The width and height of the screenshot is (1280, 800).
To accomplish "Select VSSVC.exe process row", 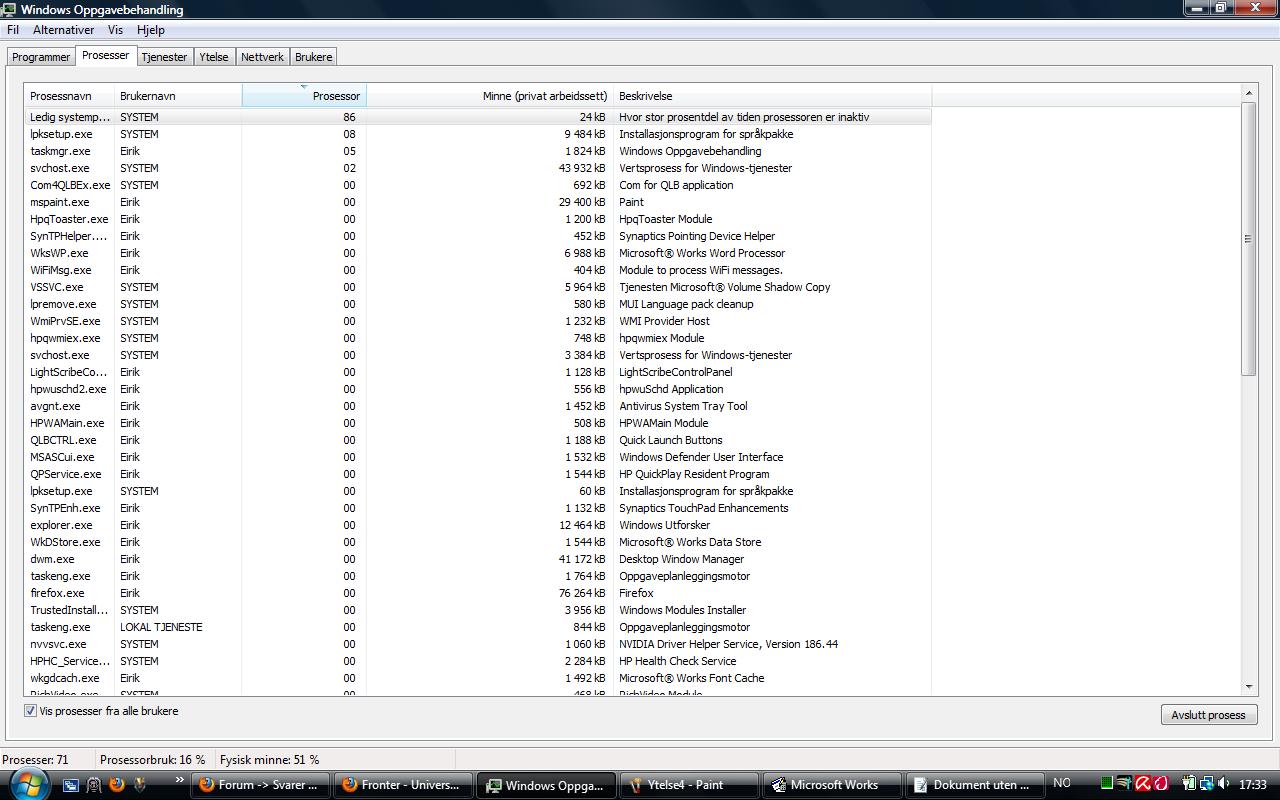I will (478, 287).
